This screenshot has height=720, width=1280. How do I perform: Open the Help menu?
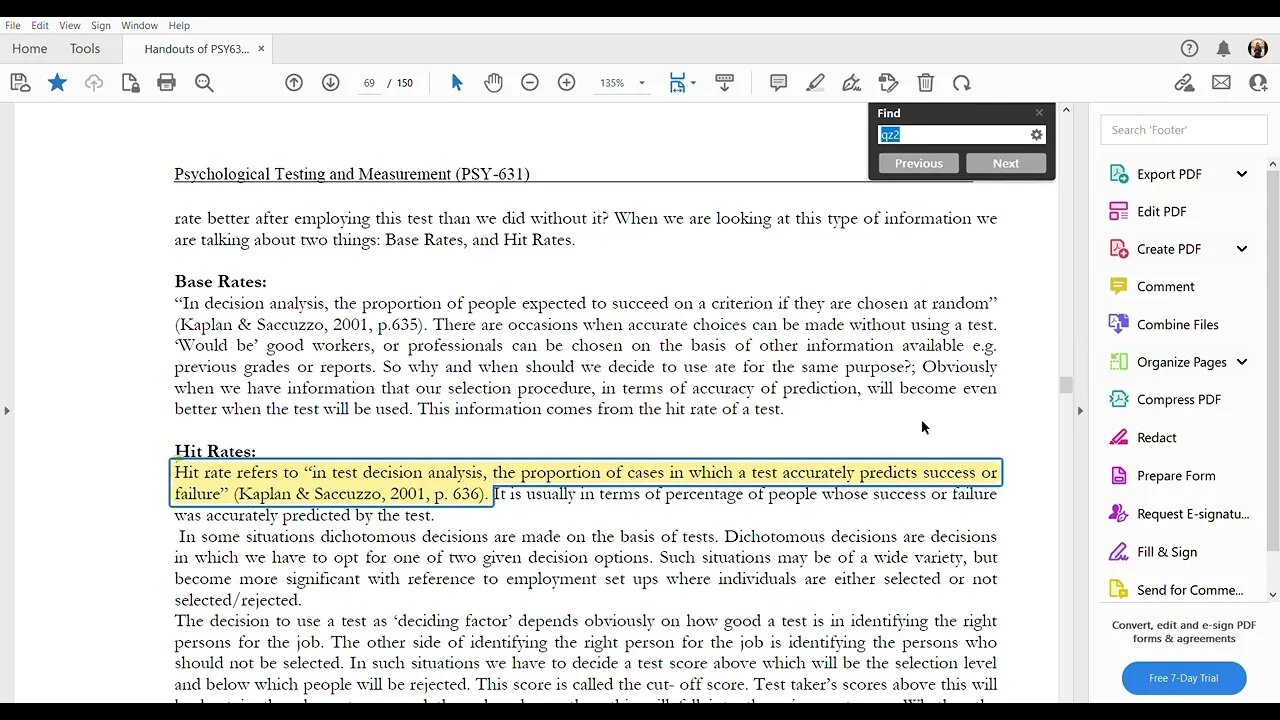tap(179, 25)
